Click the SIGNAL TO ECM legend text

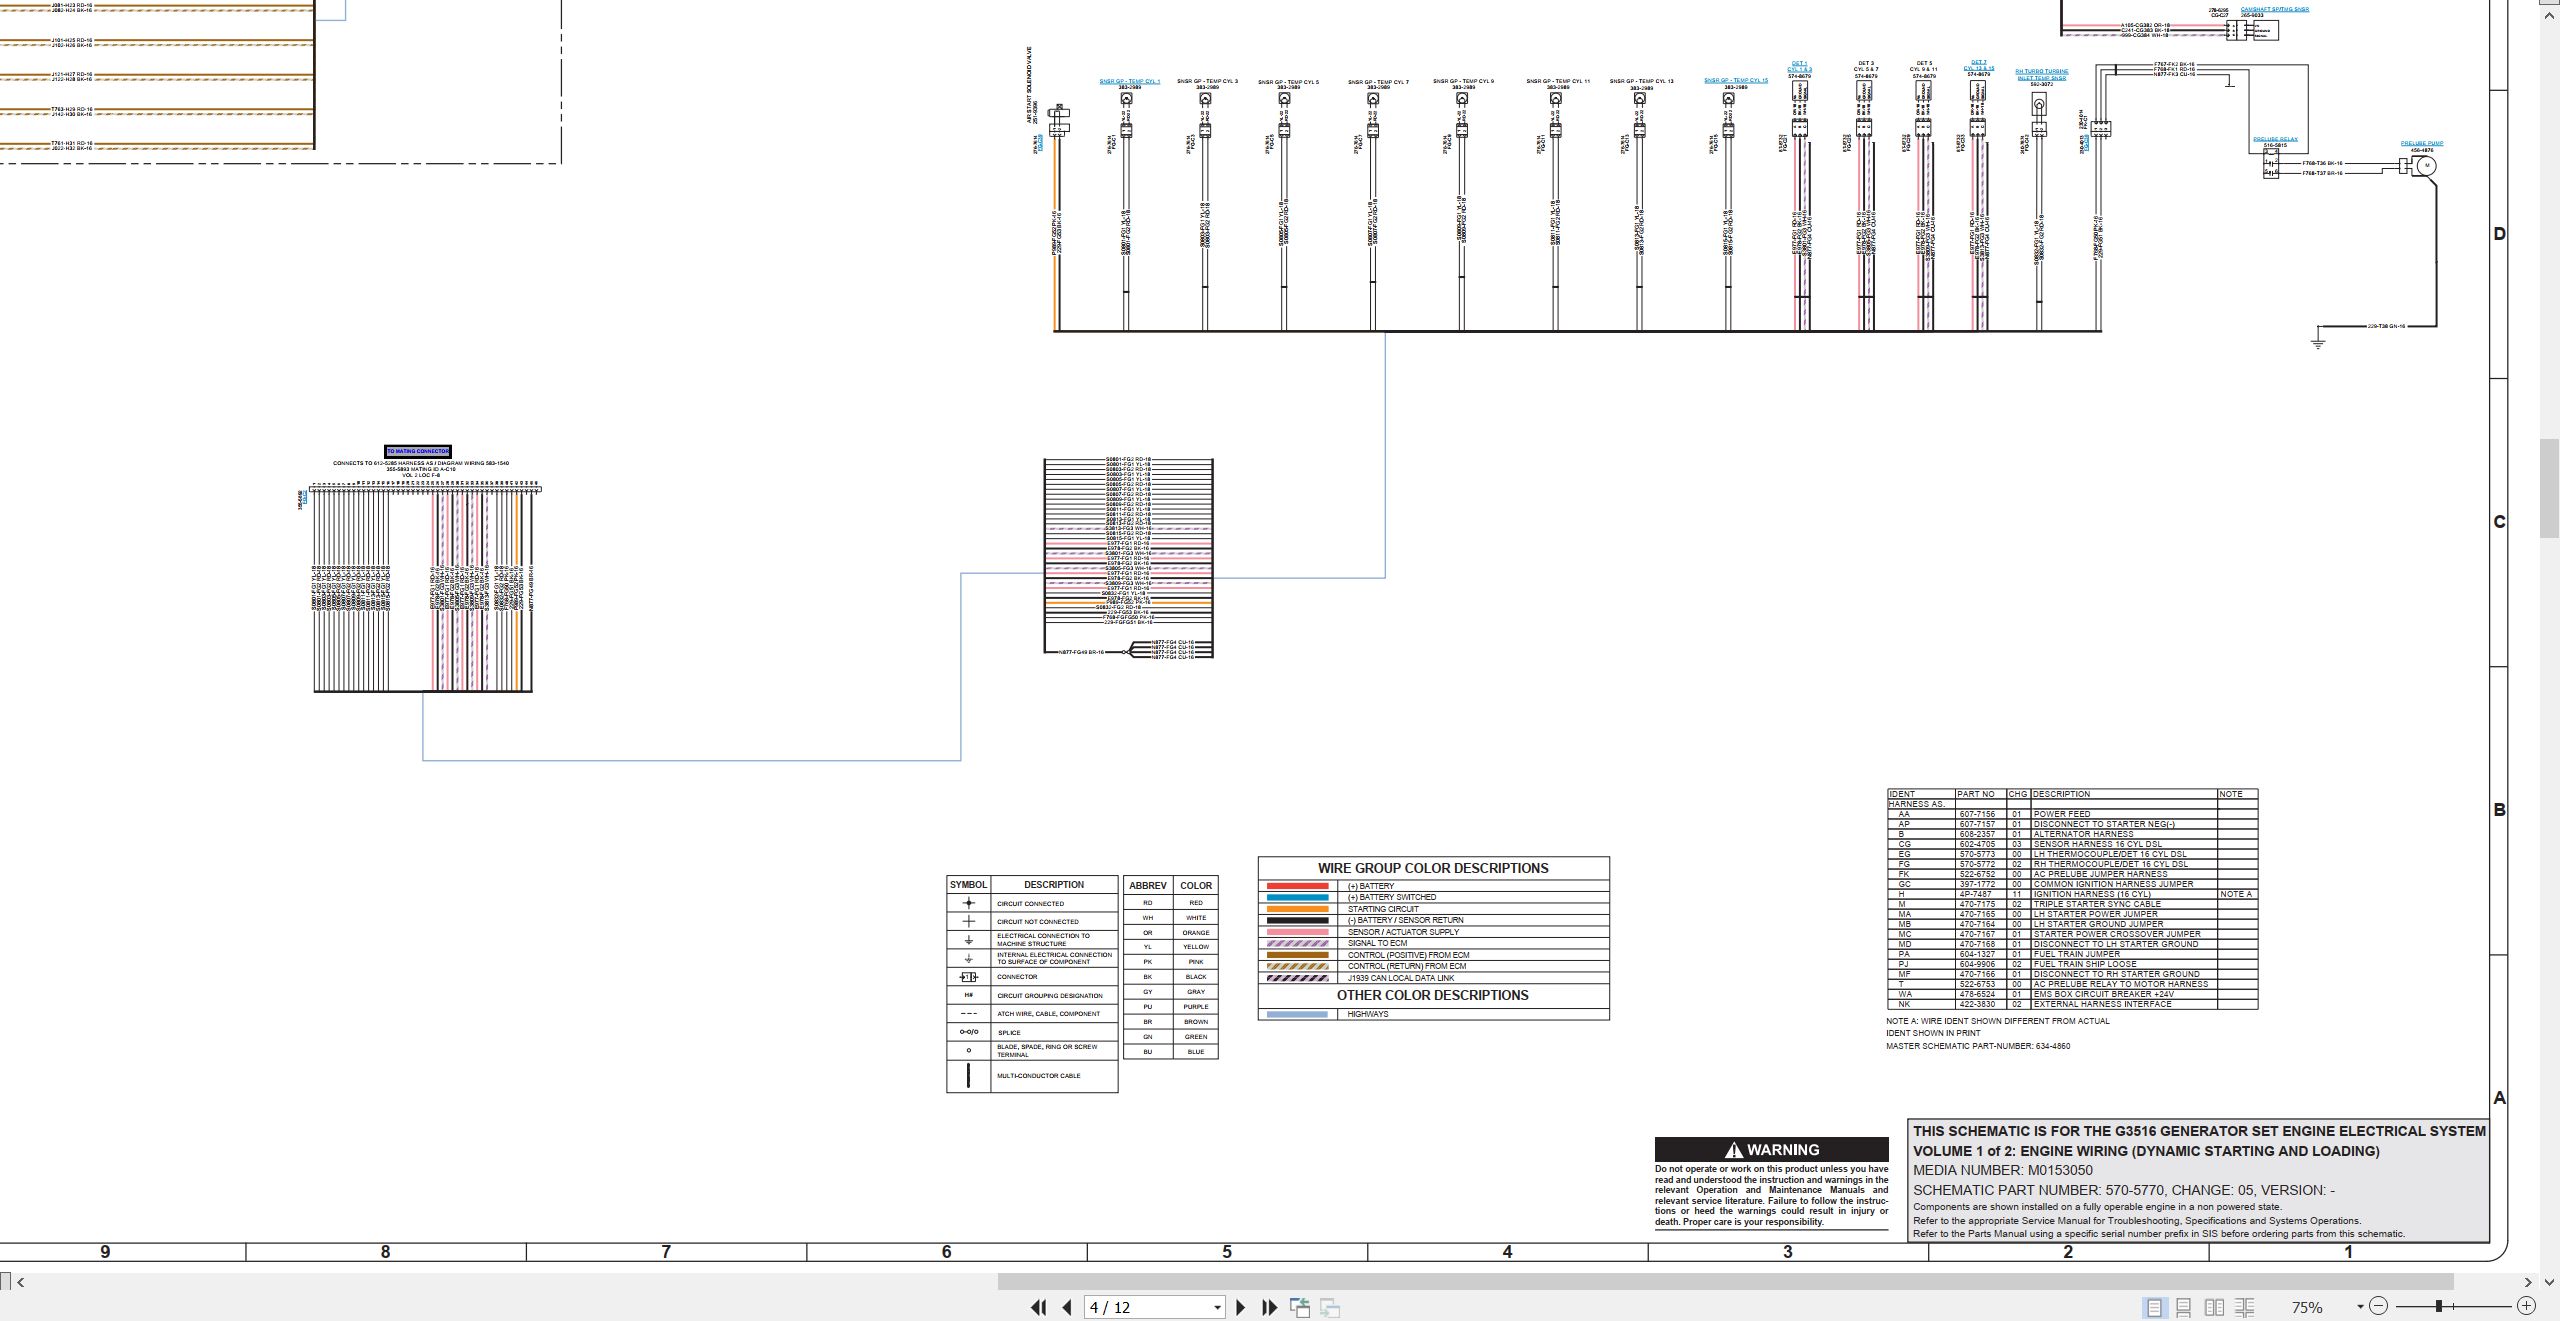(x=1377, y=943)
